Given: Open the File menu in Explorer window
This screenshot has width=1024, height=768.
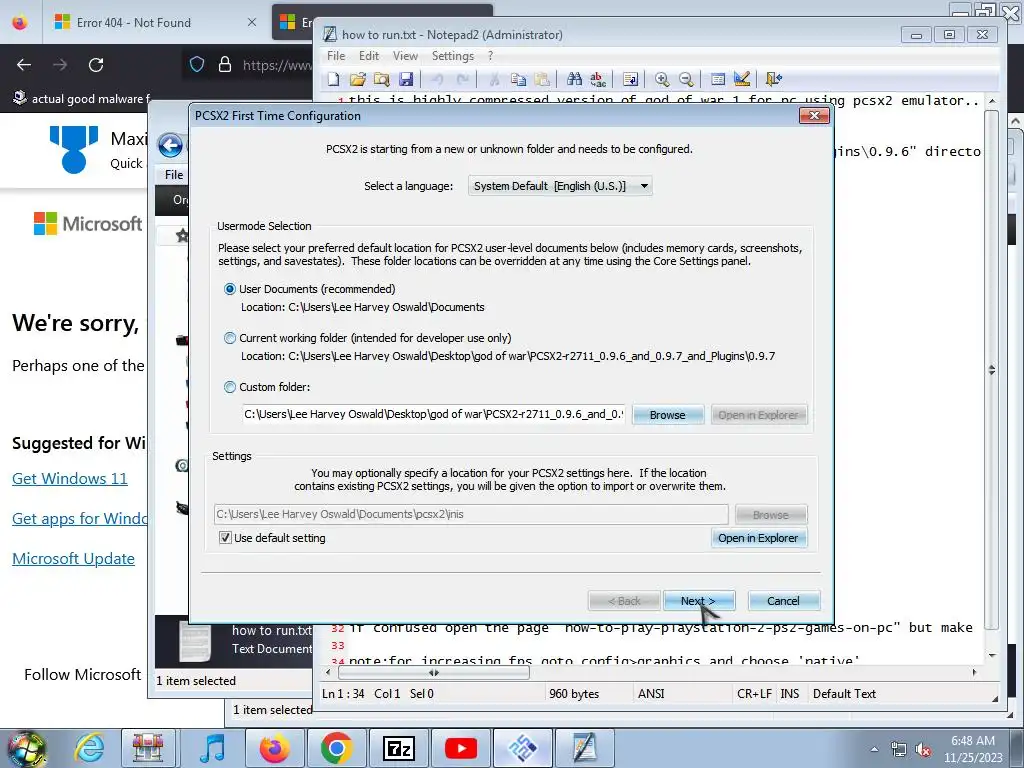Looking at the screenshot, I should click(174, 174).
